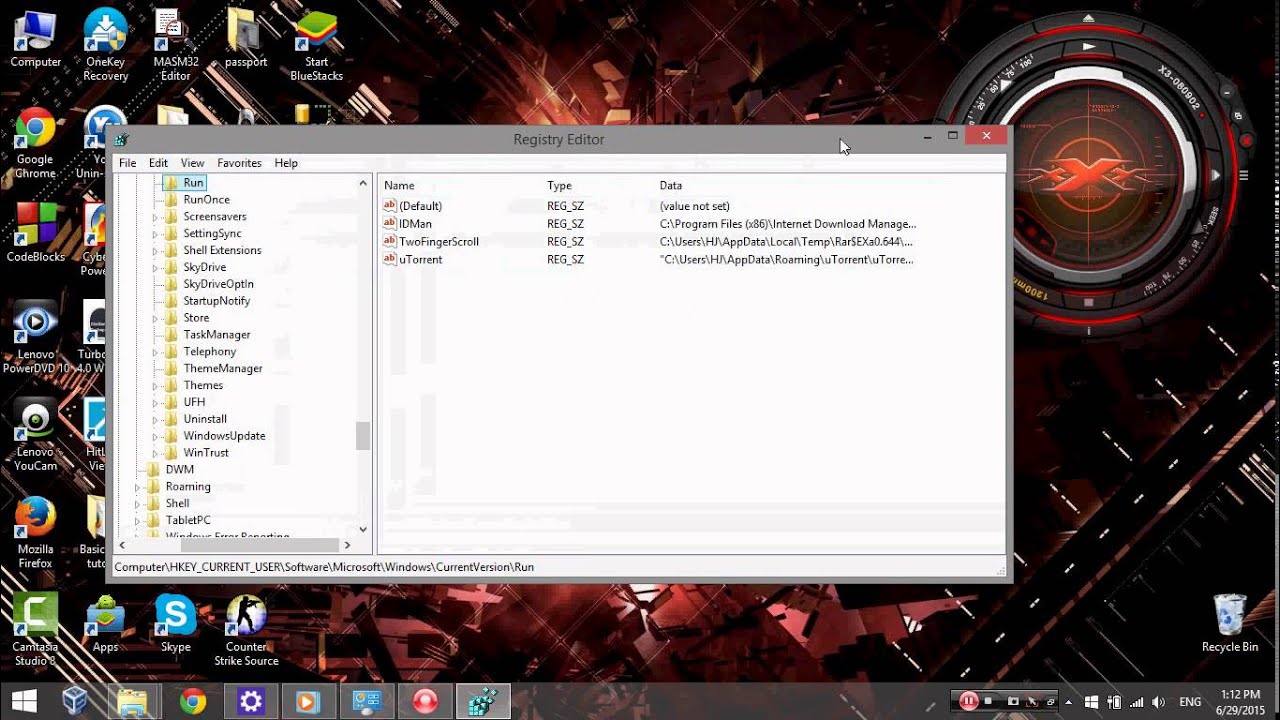1280x720 pixels.
Task: Select the ThemeManager key
Action: coord(223,369)
